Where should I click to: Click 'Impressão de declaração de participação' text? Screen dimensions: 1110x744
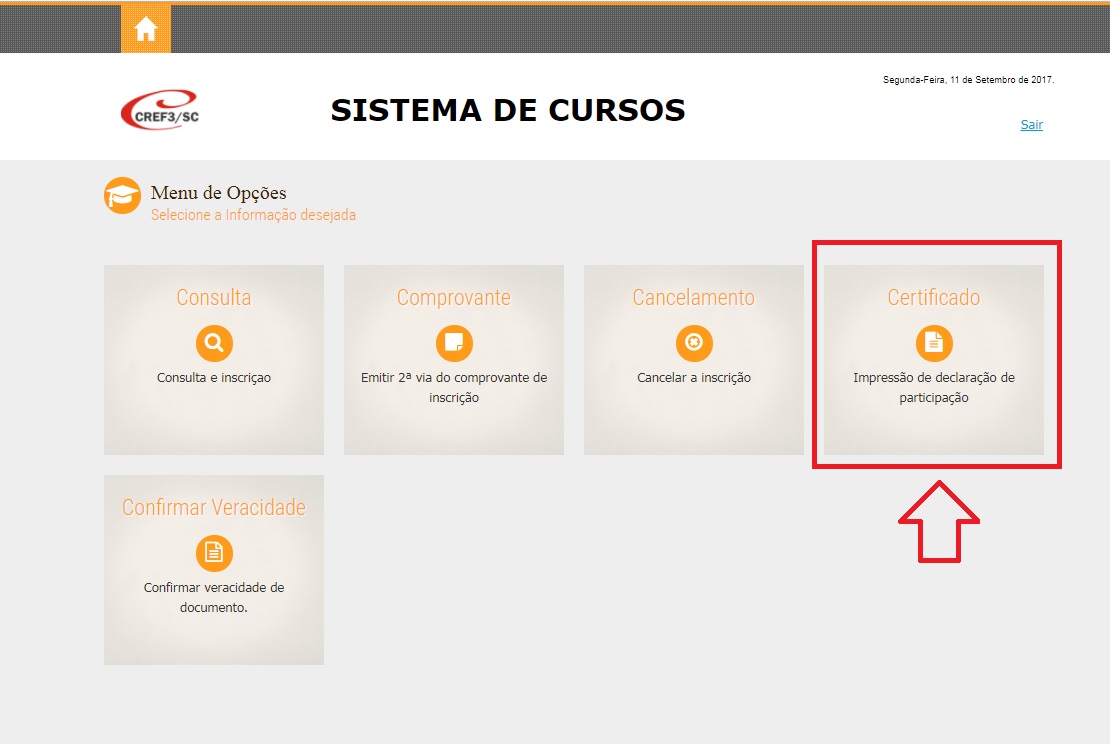tap(934, 387)
